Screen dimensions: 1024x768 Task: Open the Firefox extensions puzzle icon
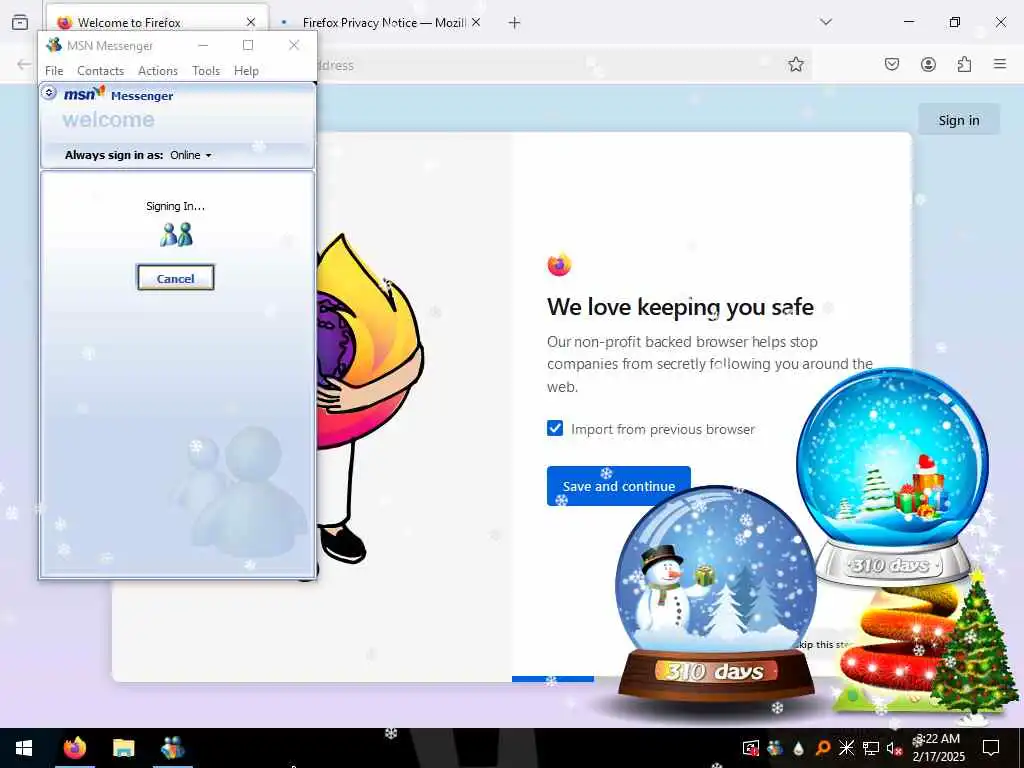(964, 64)
